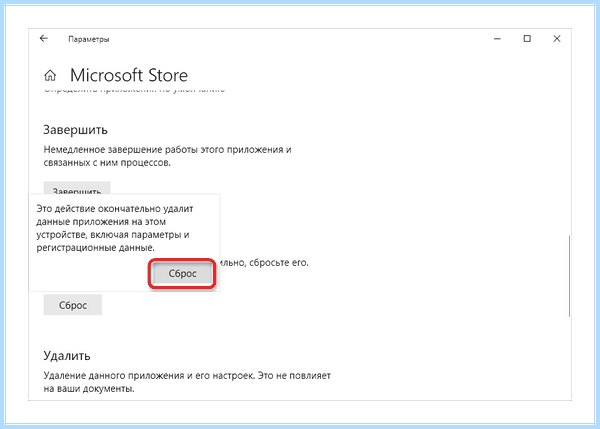Click the Параметры window title text
The width and height of the screenshot is (600, 429).
tap(89, 39)
